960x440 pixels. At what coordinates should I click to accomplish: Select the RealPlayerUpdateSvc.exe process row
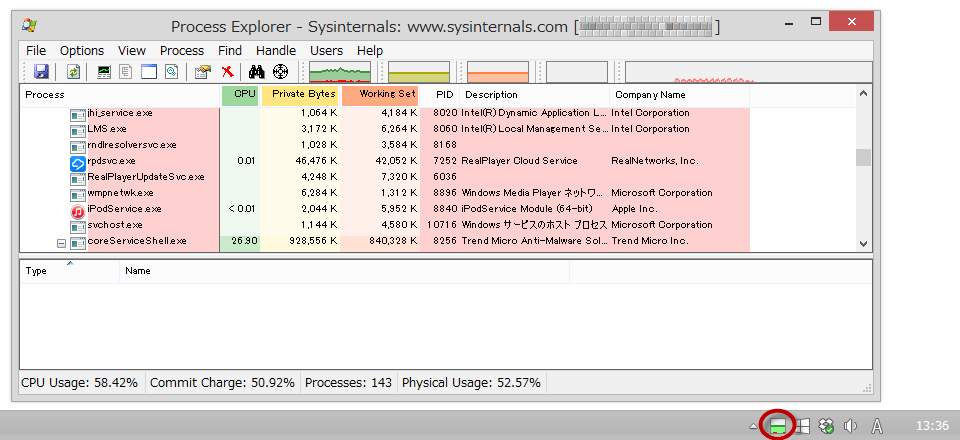(385, 177)
